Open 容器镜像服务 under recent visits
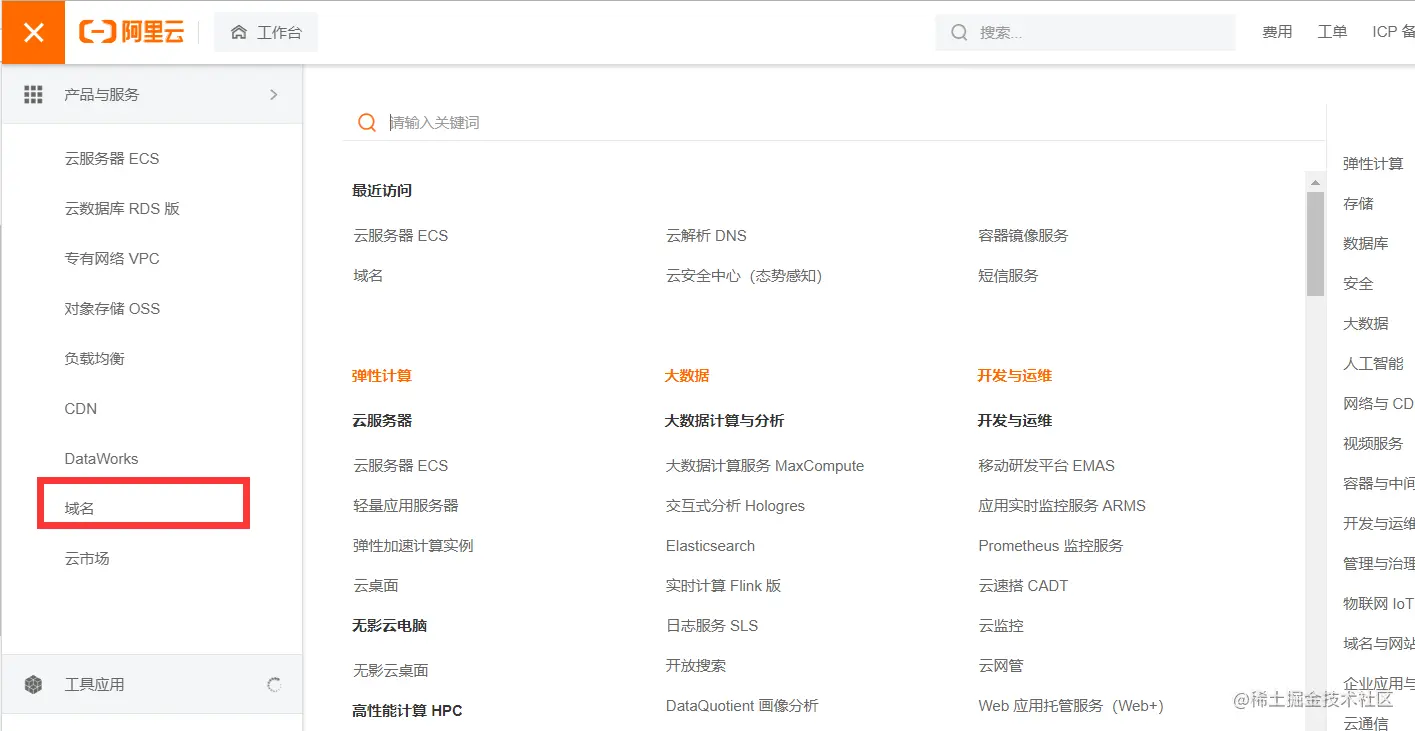Screen dimensions: 1415x731 click(1023, 235)
